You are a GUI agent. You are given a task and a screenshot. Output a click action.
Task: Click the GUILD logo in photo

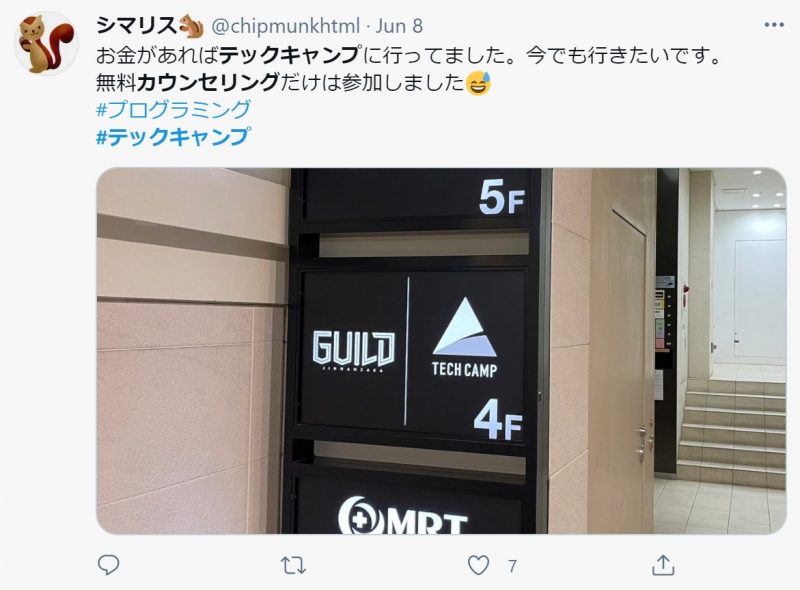[354, 350]
